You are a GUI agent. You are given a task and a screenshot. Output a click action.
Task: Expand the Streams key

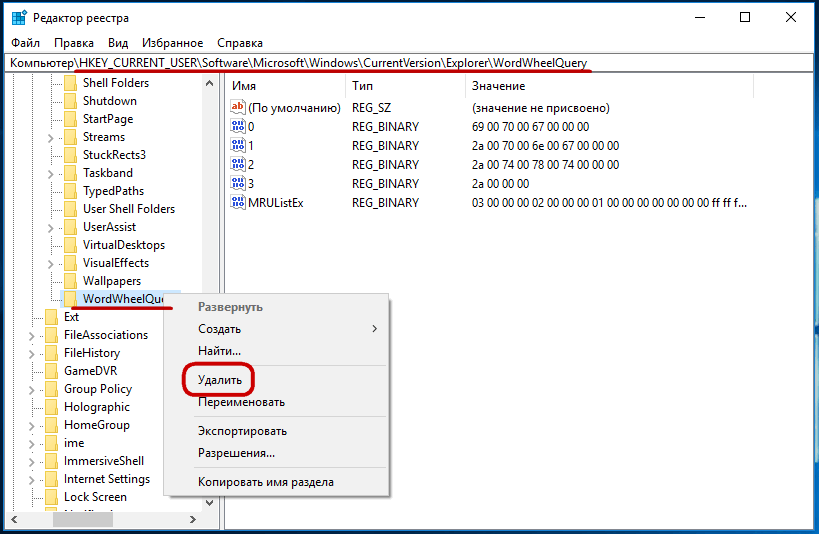[51, 138]
